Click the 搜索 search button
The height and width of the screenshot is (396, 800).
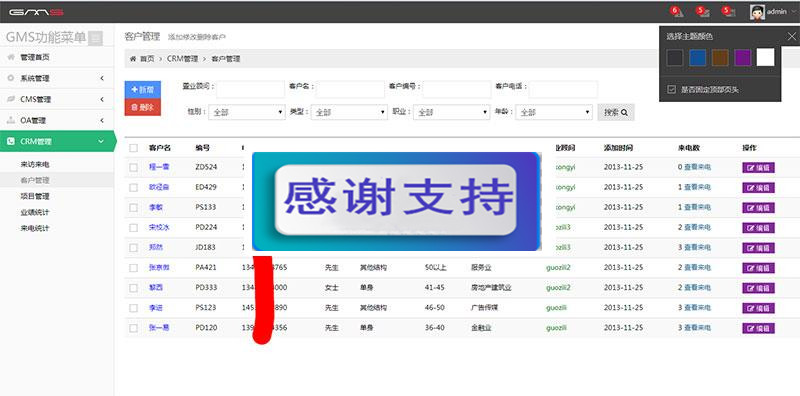point(616,112)
